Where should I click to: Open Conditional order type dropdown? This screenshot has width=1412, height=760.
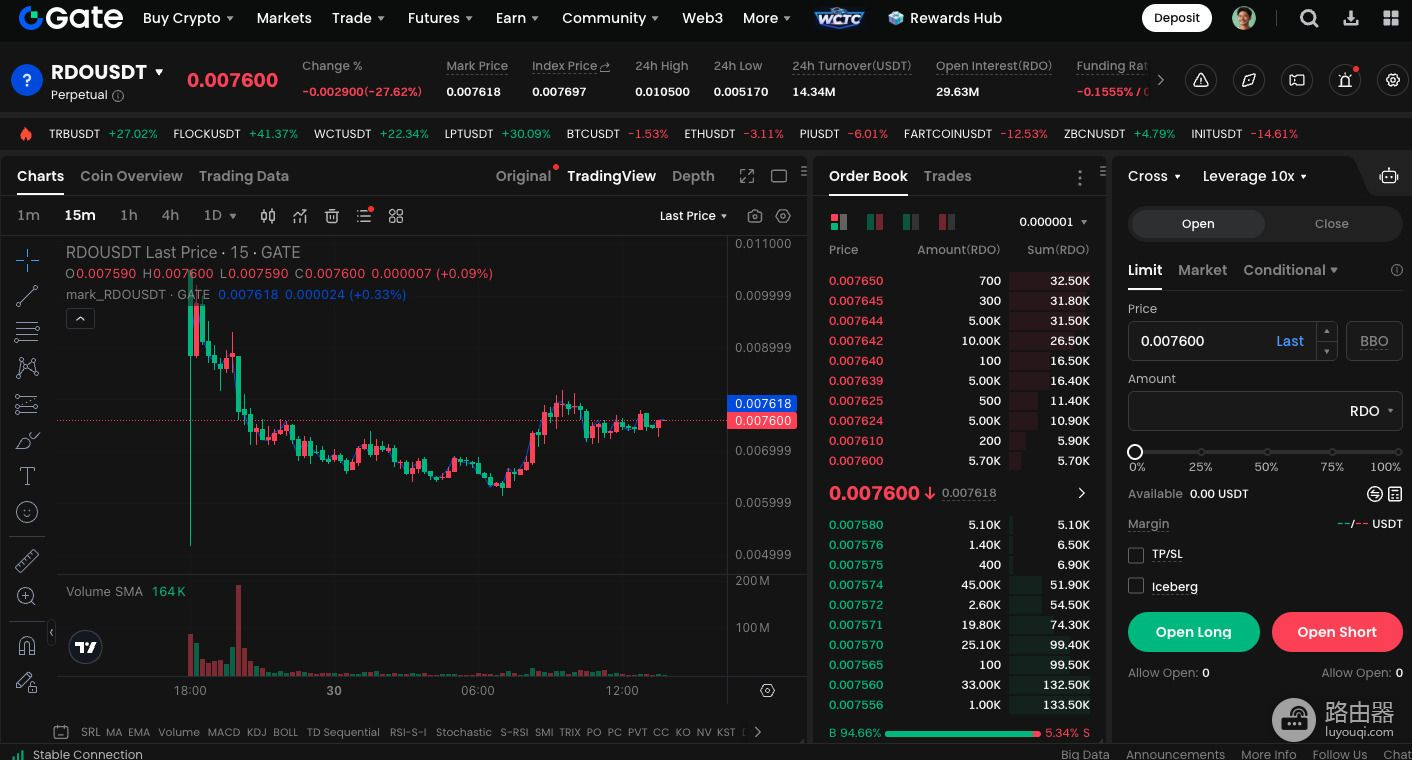pyautogui.click(x=1290, y=270)
